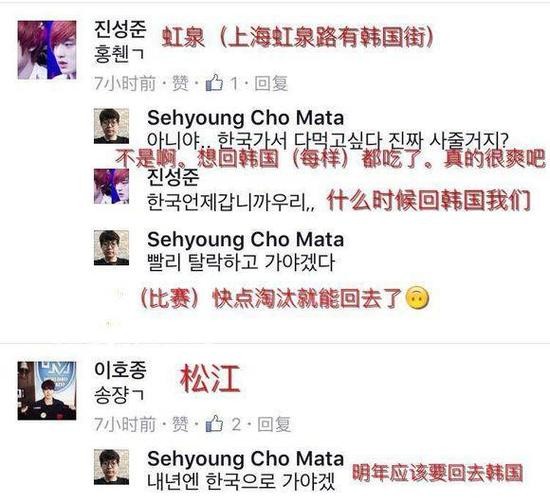Open 진성준 name in 한국언제갑니까 reply
Screen dimensions: 550x503
click(x=173, y=178)
